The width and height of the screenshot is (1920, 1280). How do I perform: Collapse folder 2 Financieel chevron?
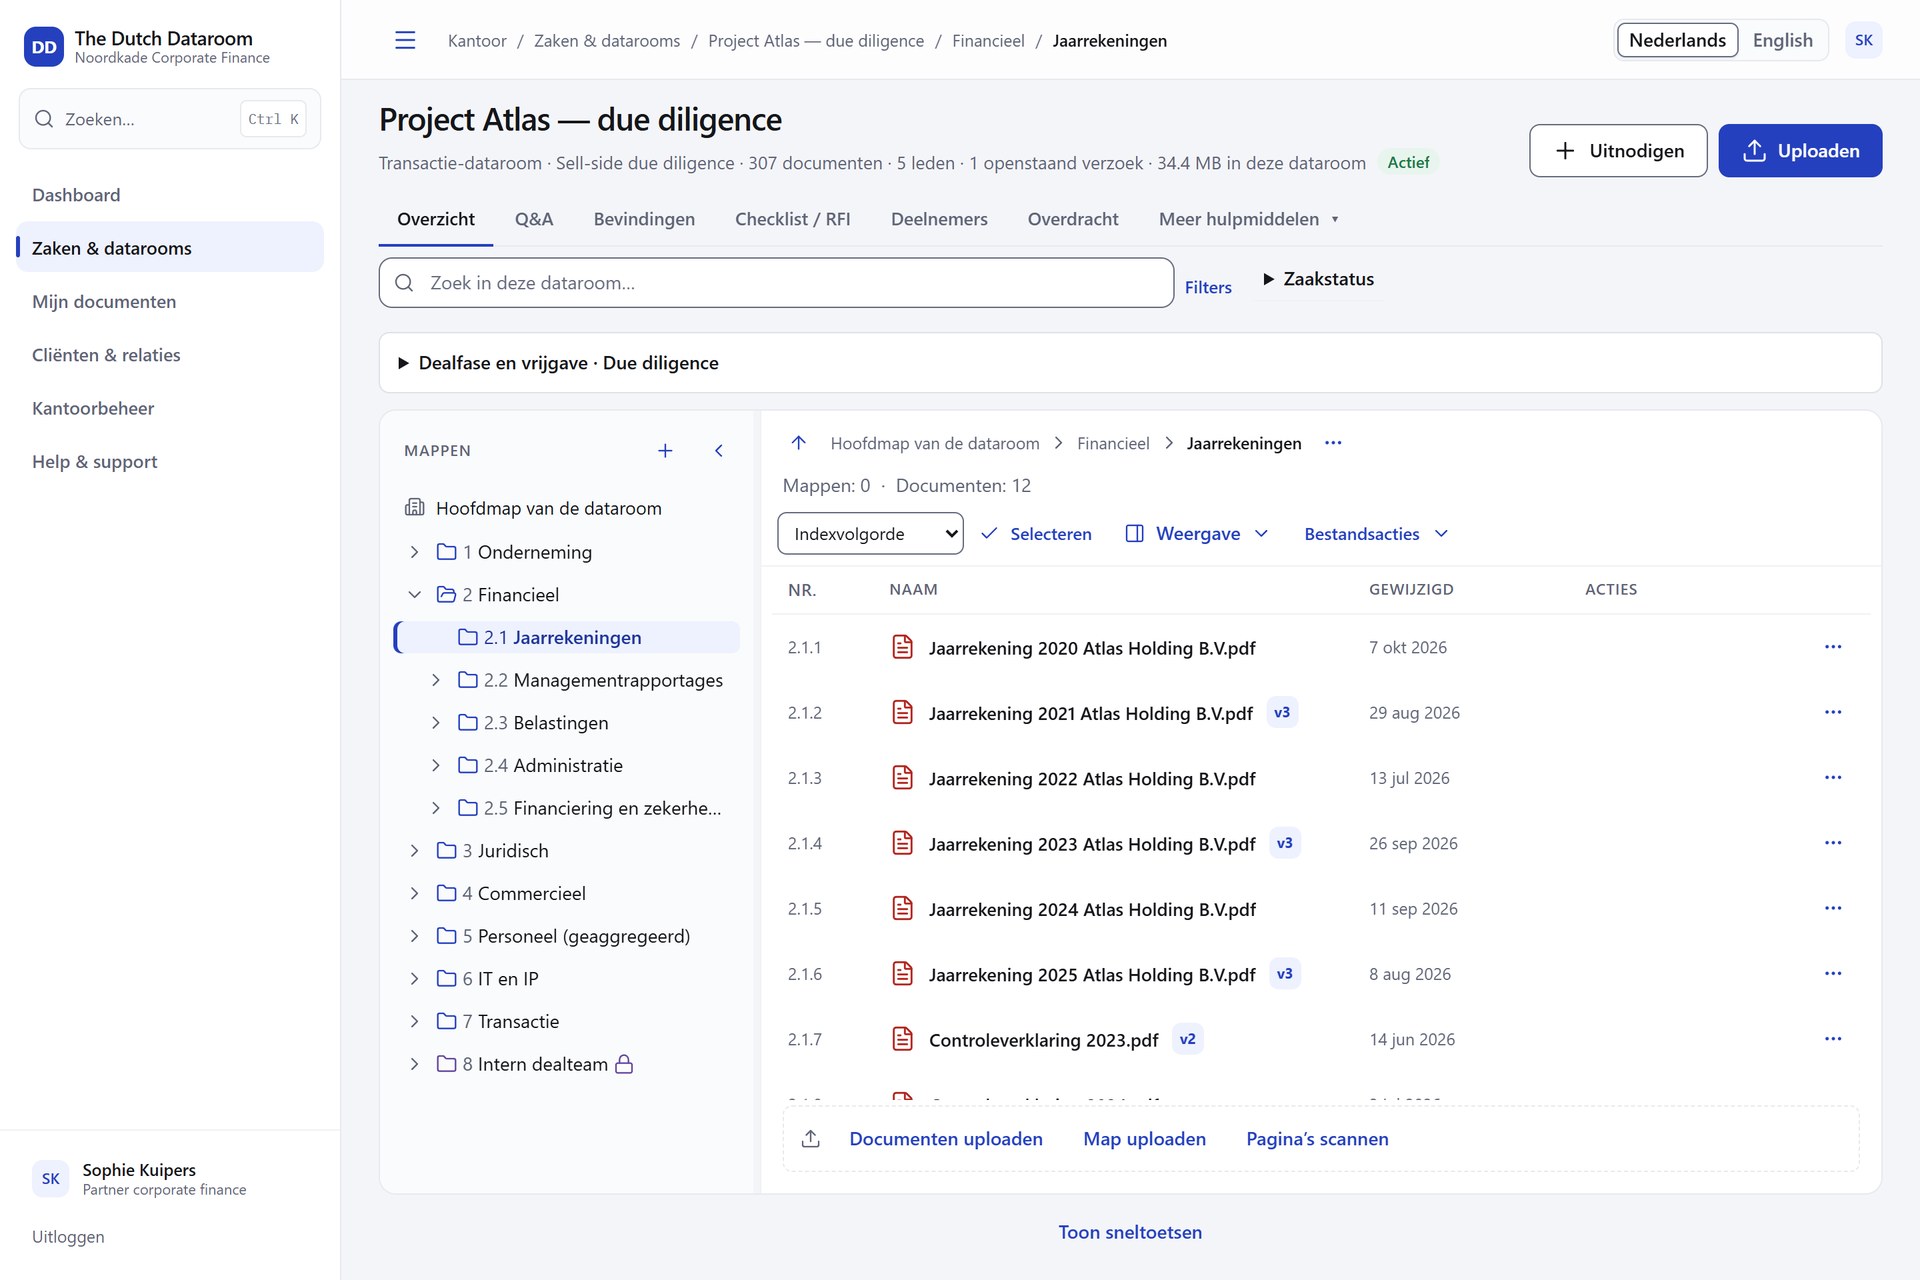pyautogui.click(x=414, y=595)
